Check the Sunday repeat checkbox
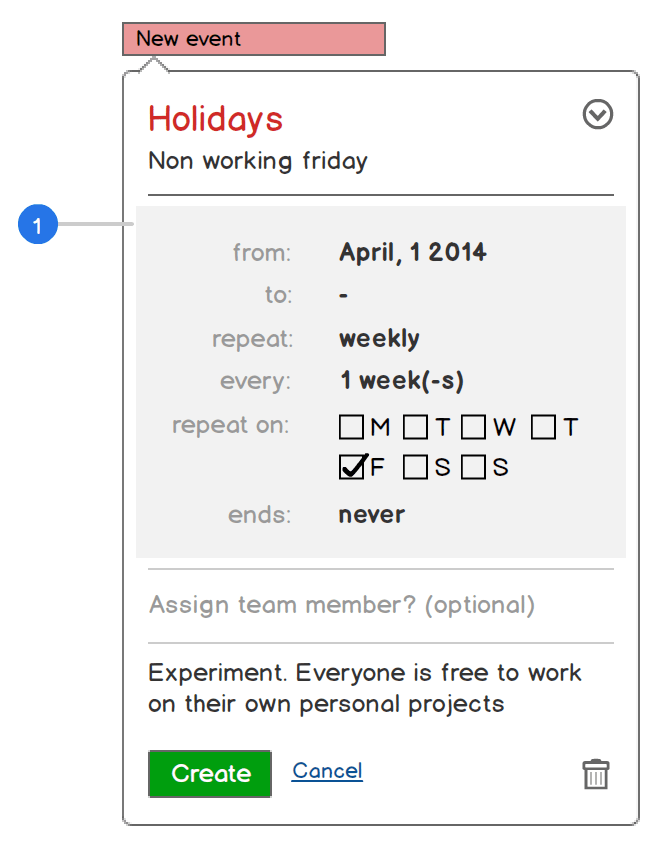This screenshot has height=850, width=670. [472, 466]
